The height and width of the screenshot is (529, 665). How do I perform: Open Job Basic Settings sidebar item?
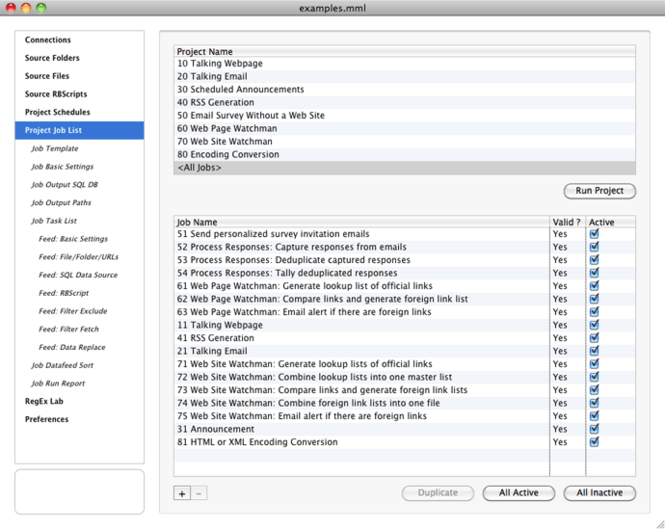[x=79, y=167]
